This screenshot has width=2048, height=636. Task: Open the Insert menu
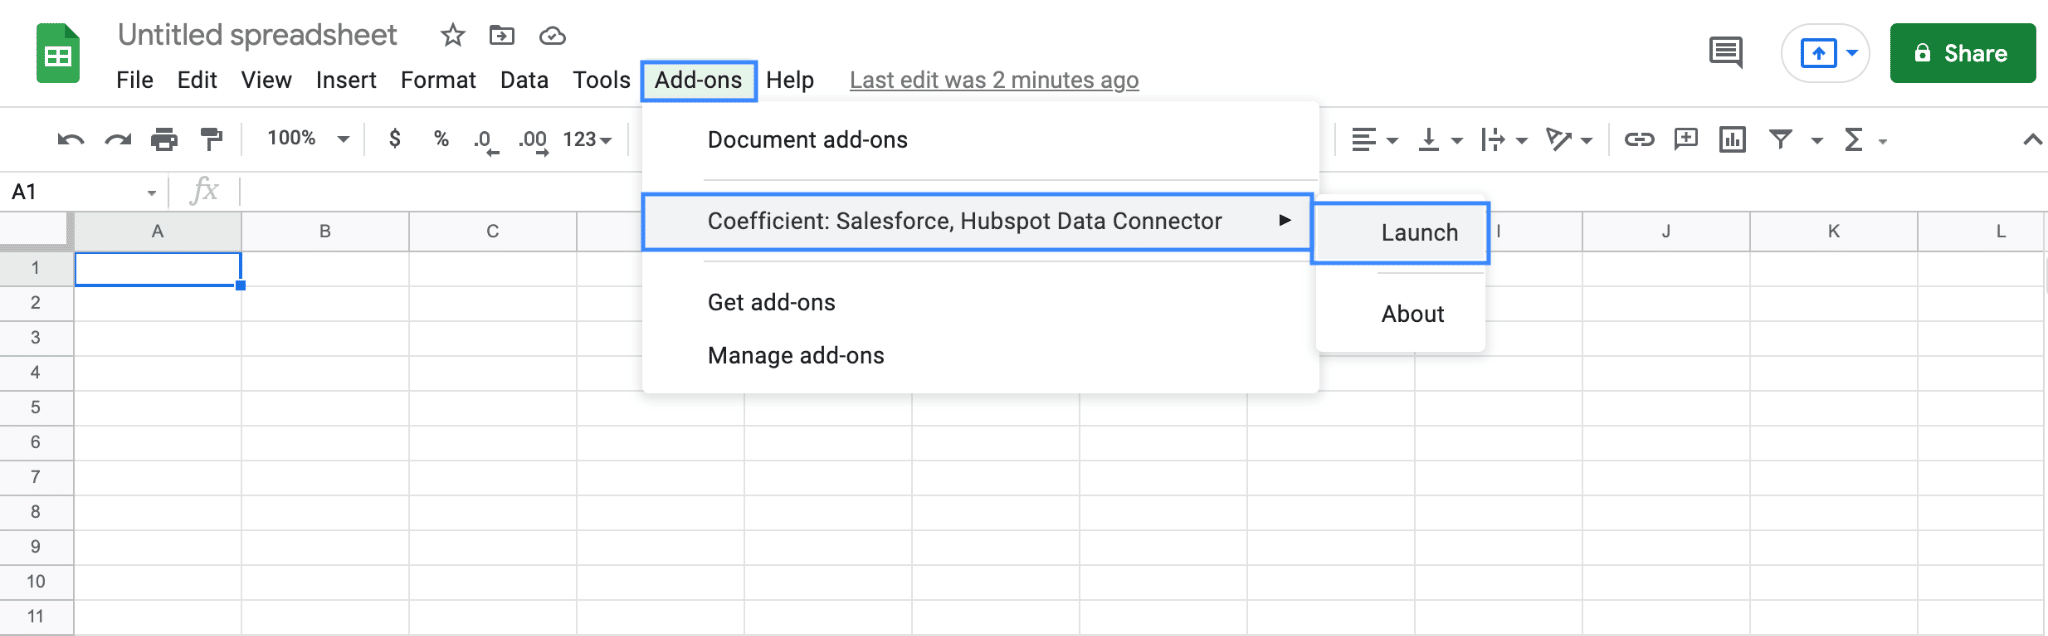coord(346,80)
